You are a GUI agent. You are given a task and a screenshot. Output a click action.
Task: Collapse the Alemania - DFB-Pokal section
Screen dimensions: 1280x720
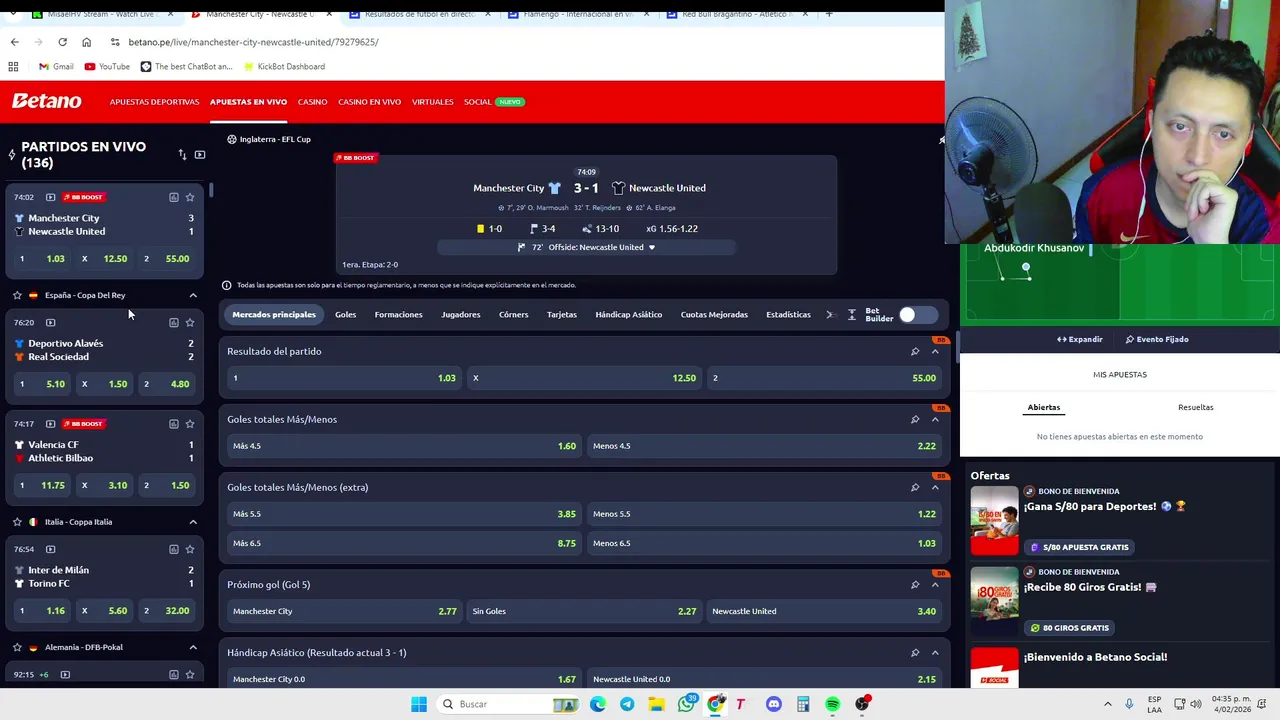(x=193, y=647)
